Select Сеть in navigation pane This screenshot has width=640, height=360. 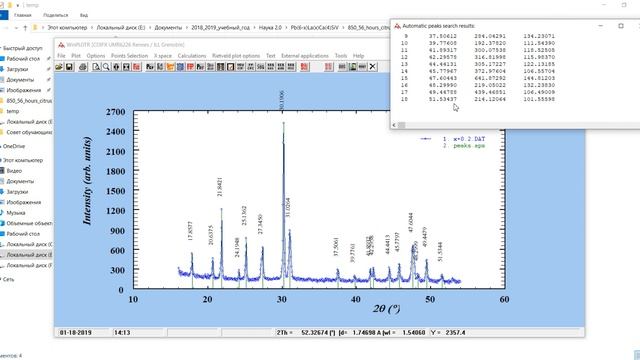click(x=8, y=279)
